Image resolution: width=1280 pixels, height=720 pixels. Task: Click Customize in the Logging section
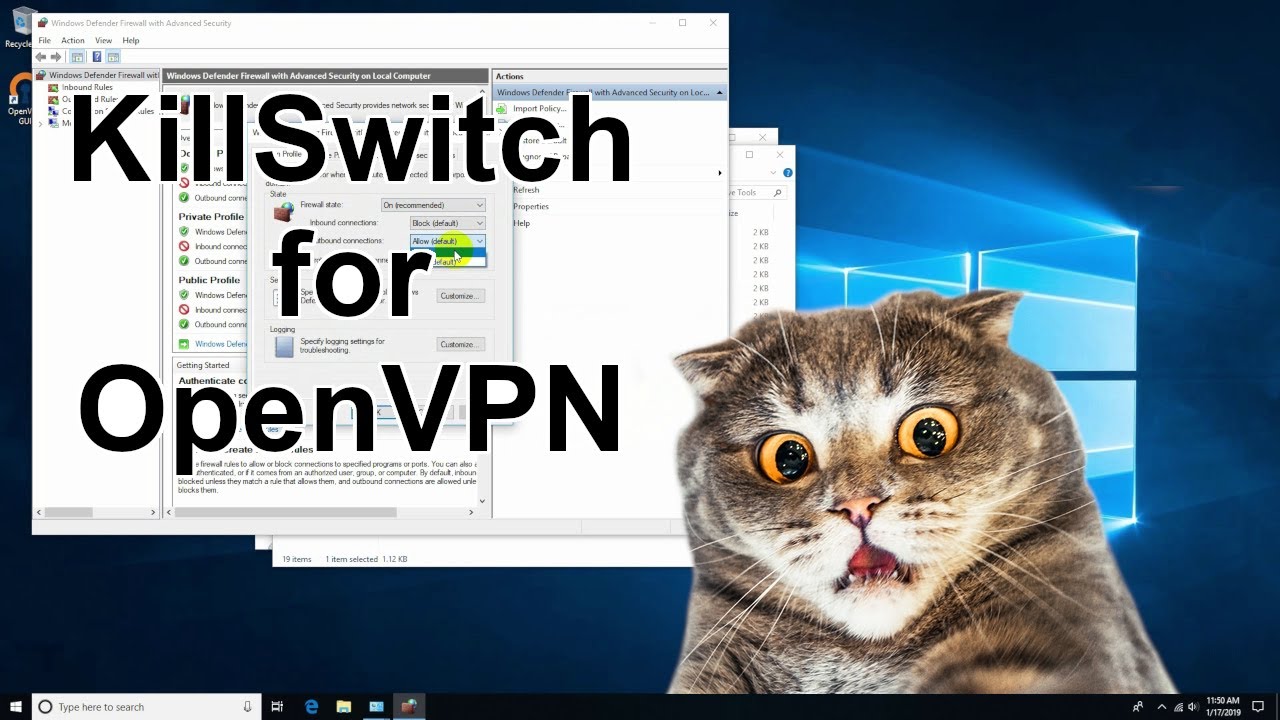(460, 344)
